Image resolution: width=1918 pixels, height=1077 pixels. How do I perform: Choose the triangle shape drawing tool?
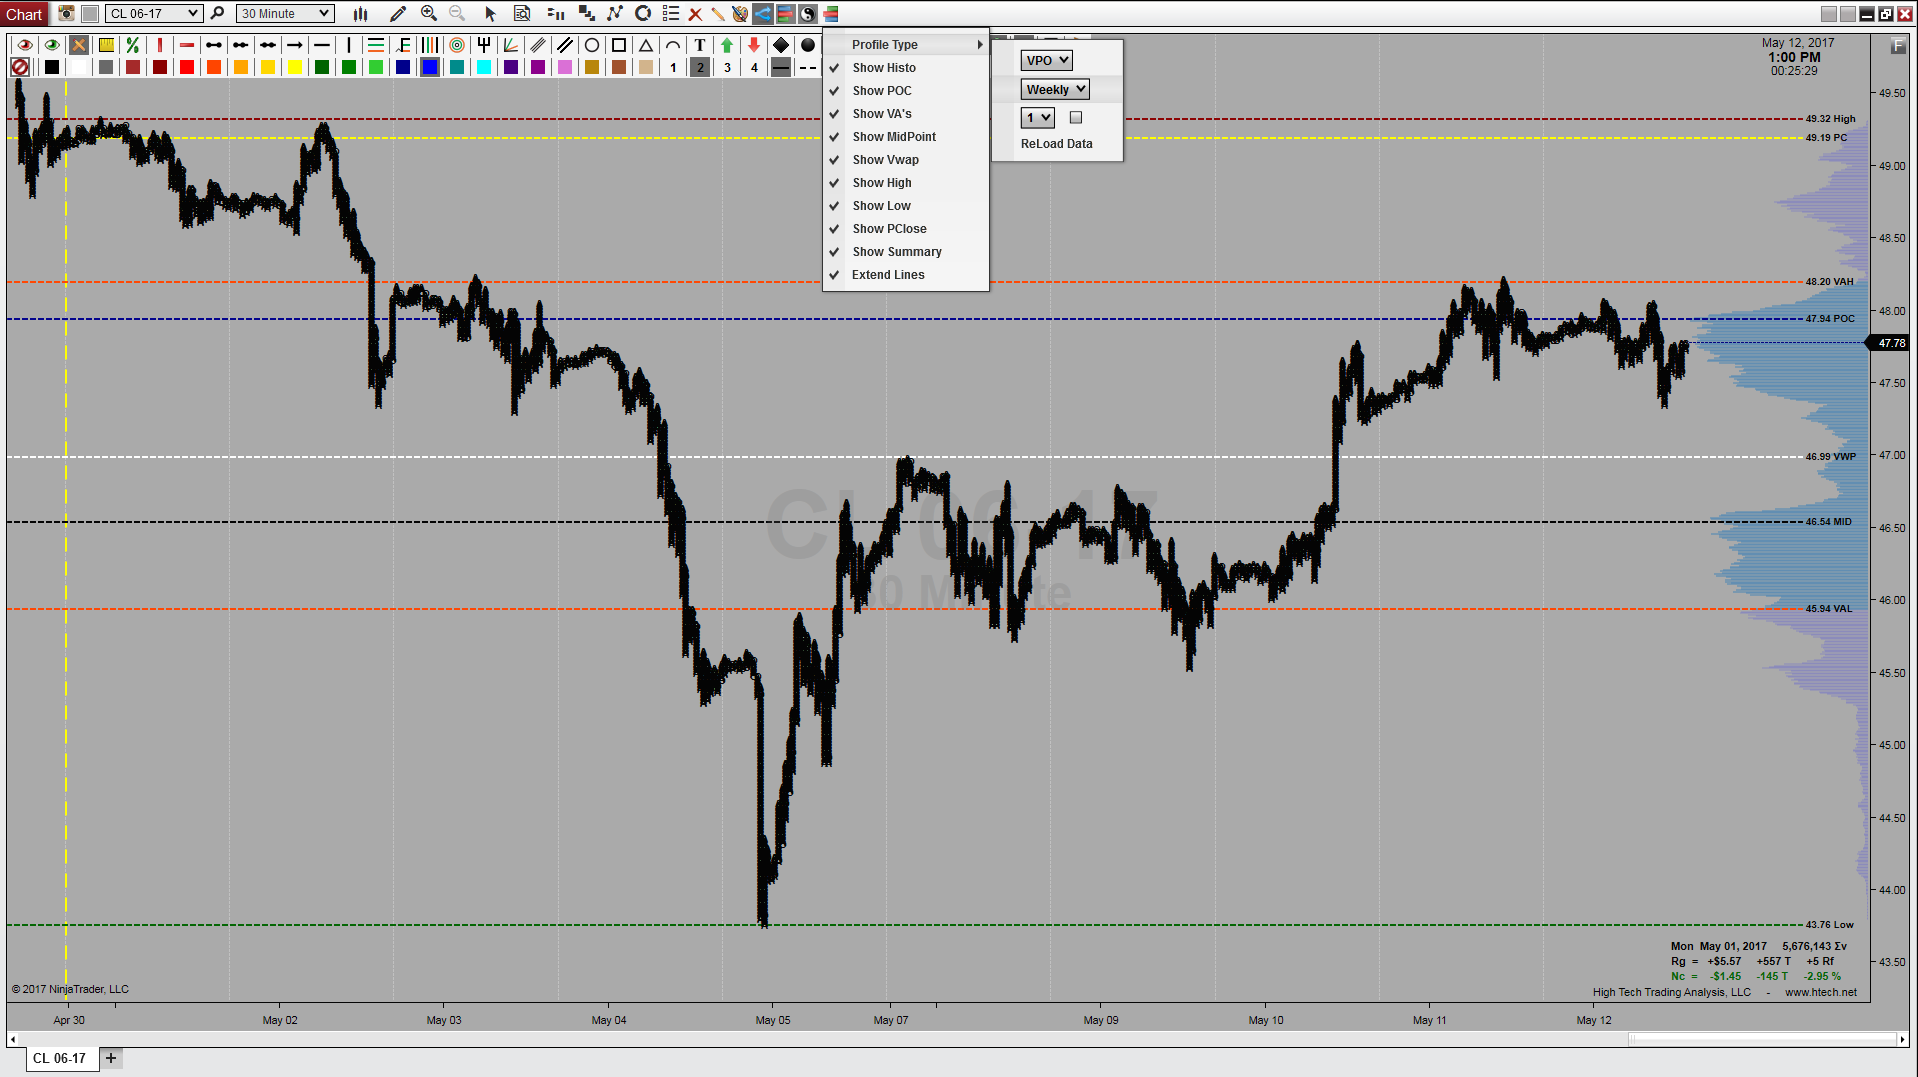tap(646, 45)
